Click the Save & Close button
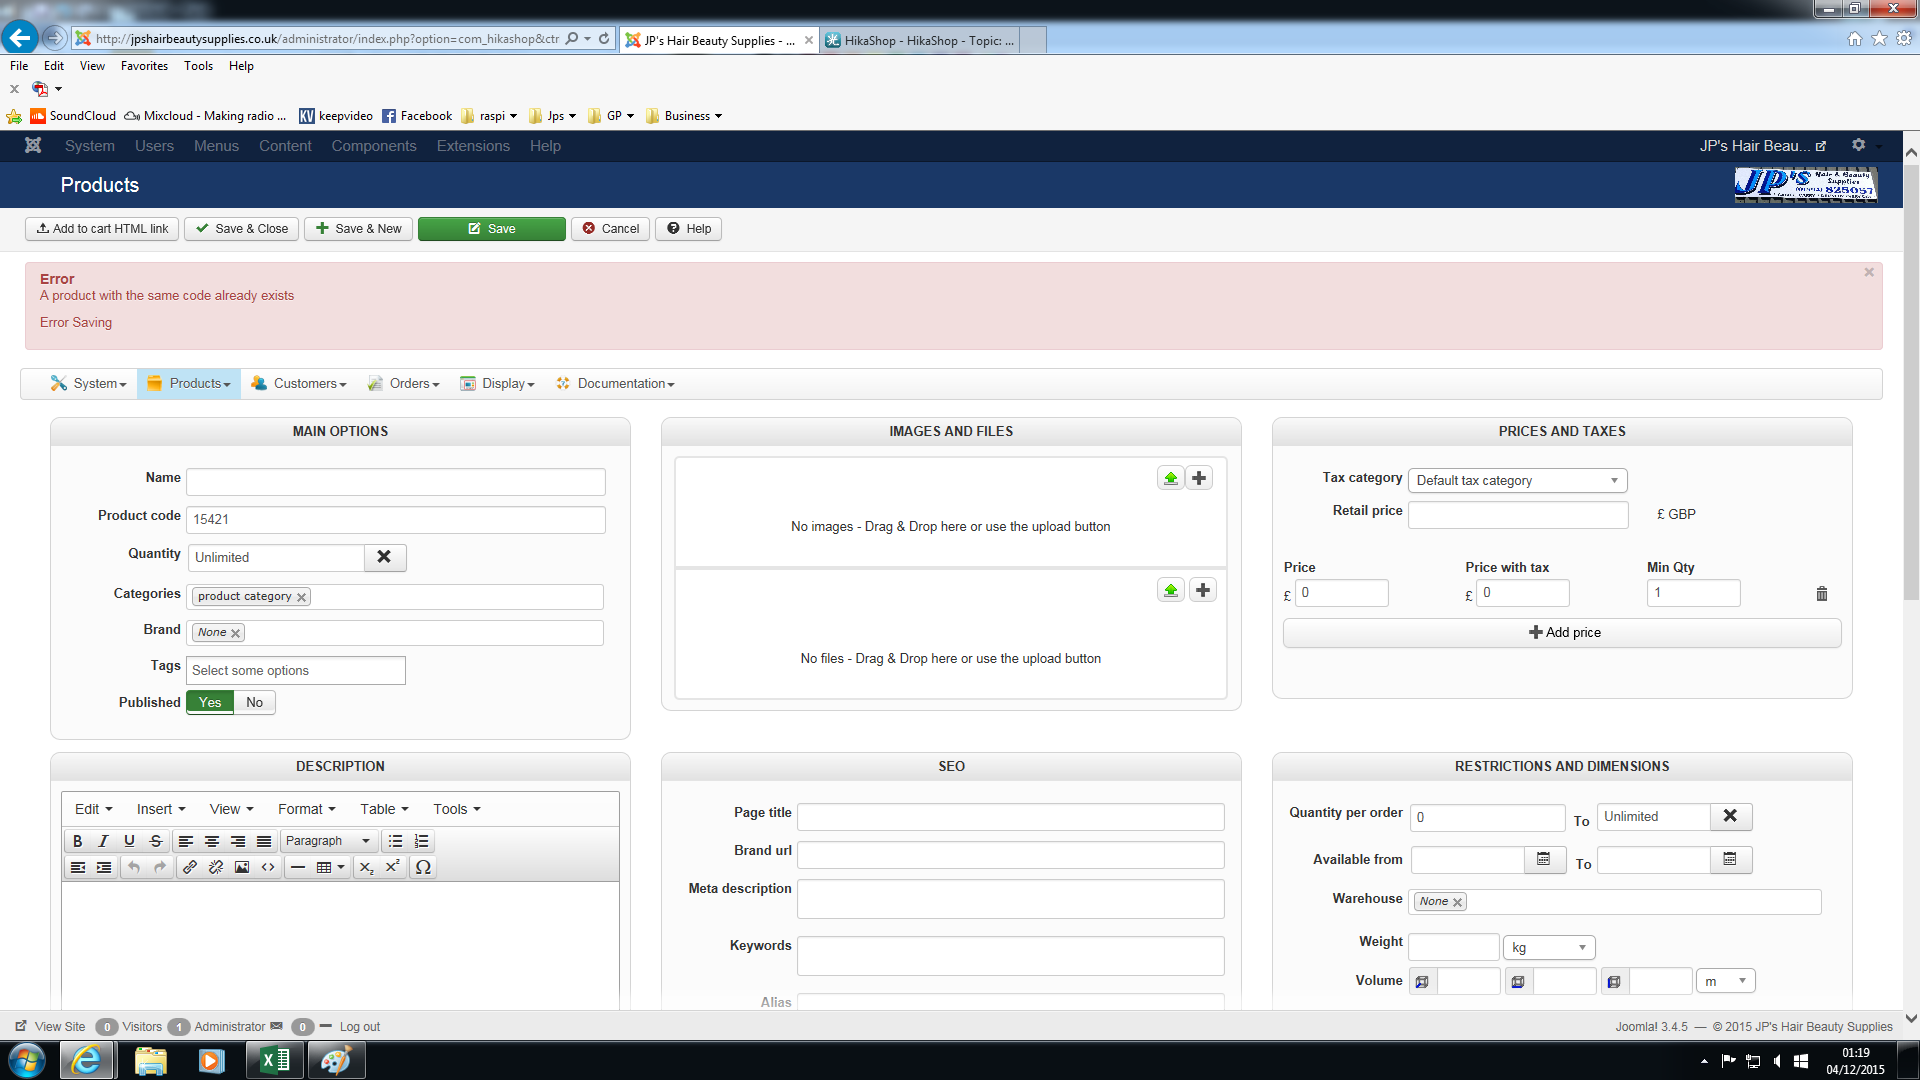1920x1080 pixels. (242, 229)
